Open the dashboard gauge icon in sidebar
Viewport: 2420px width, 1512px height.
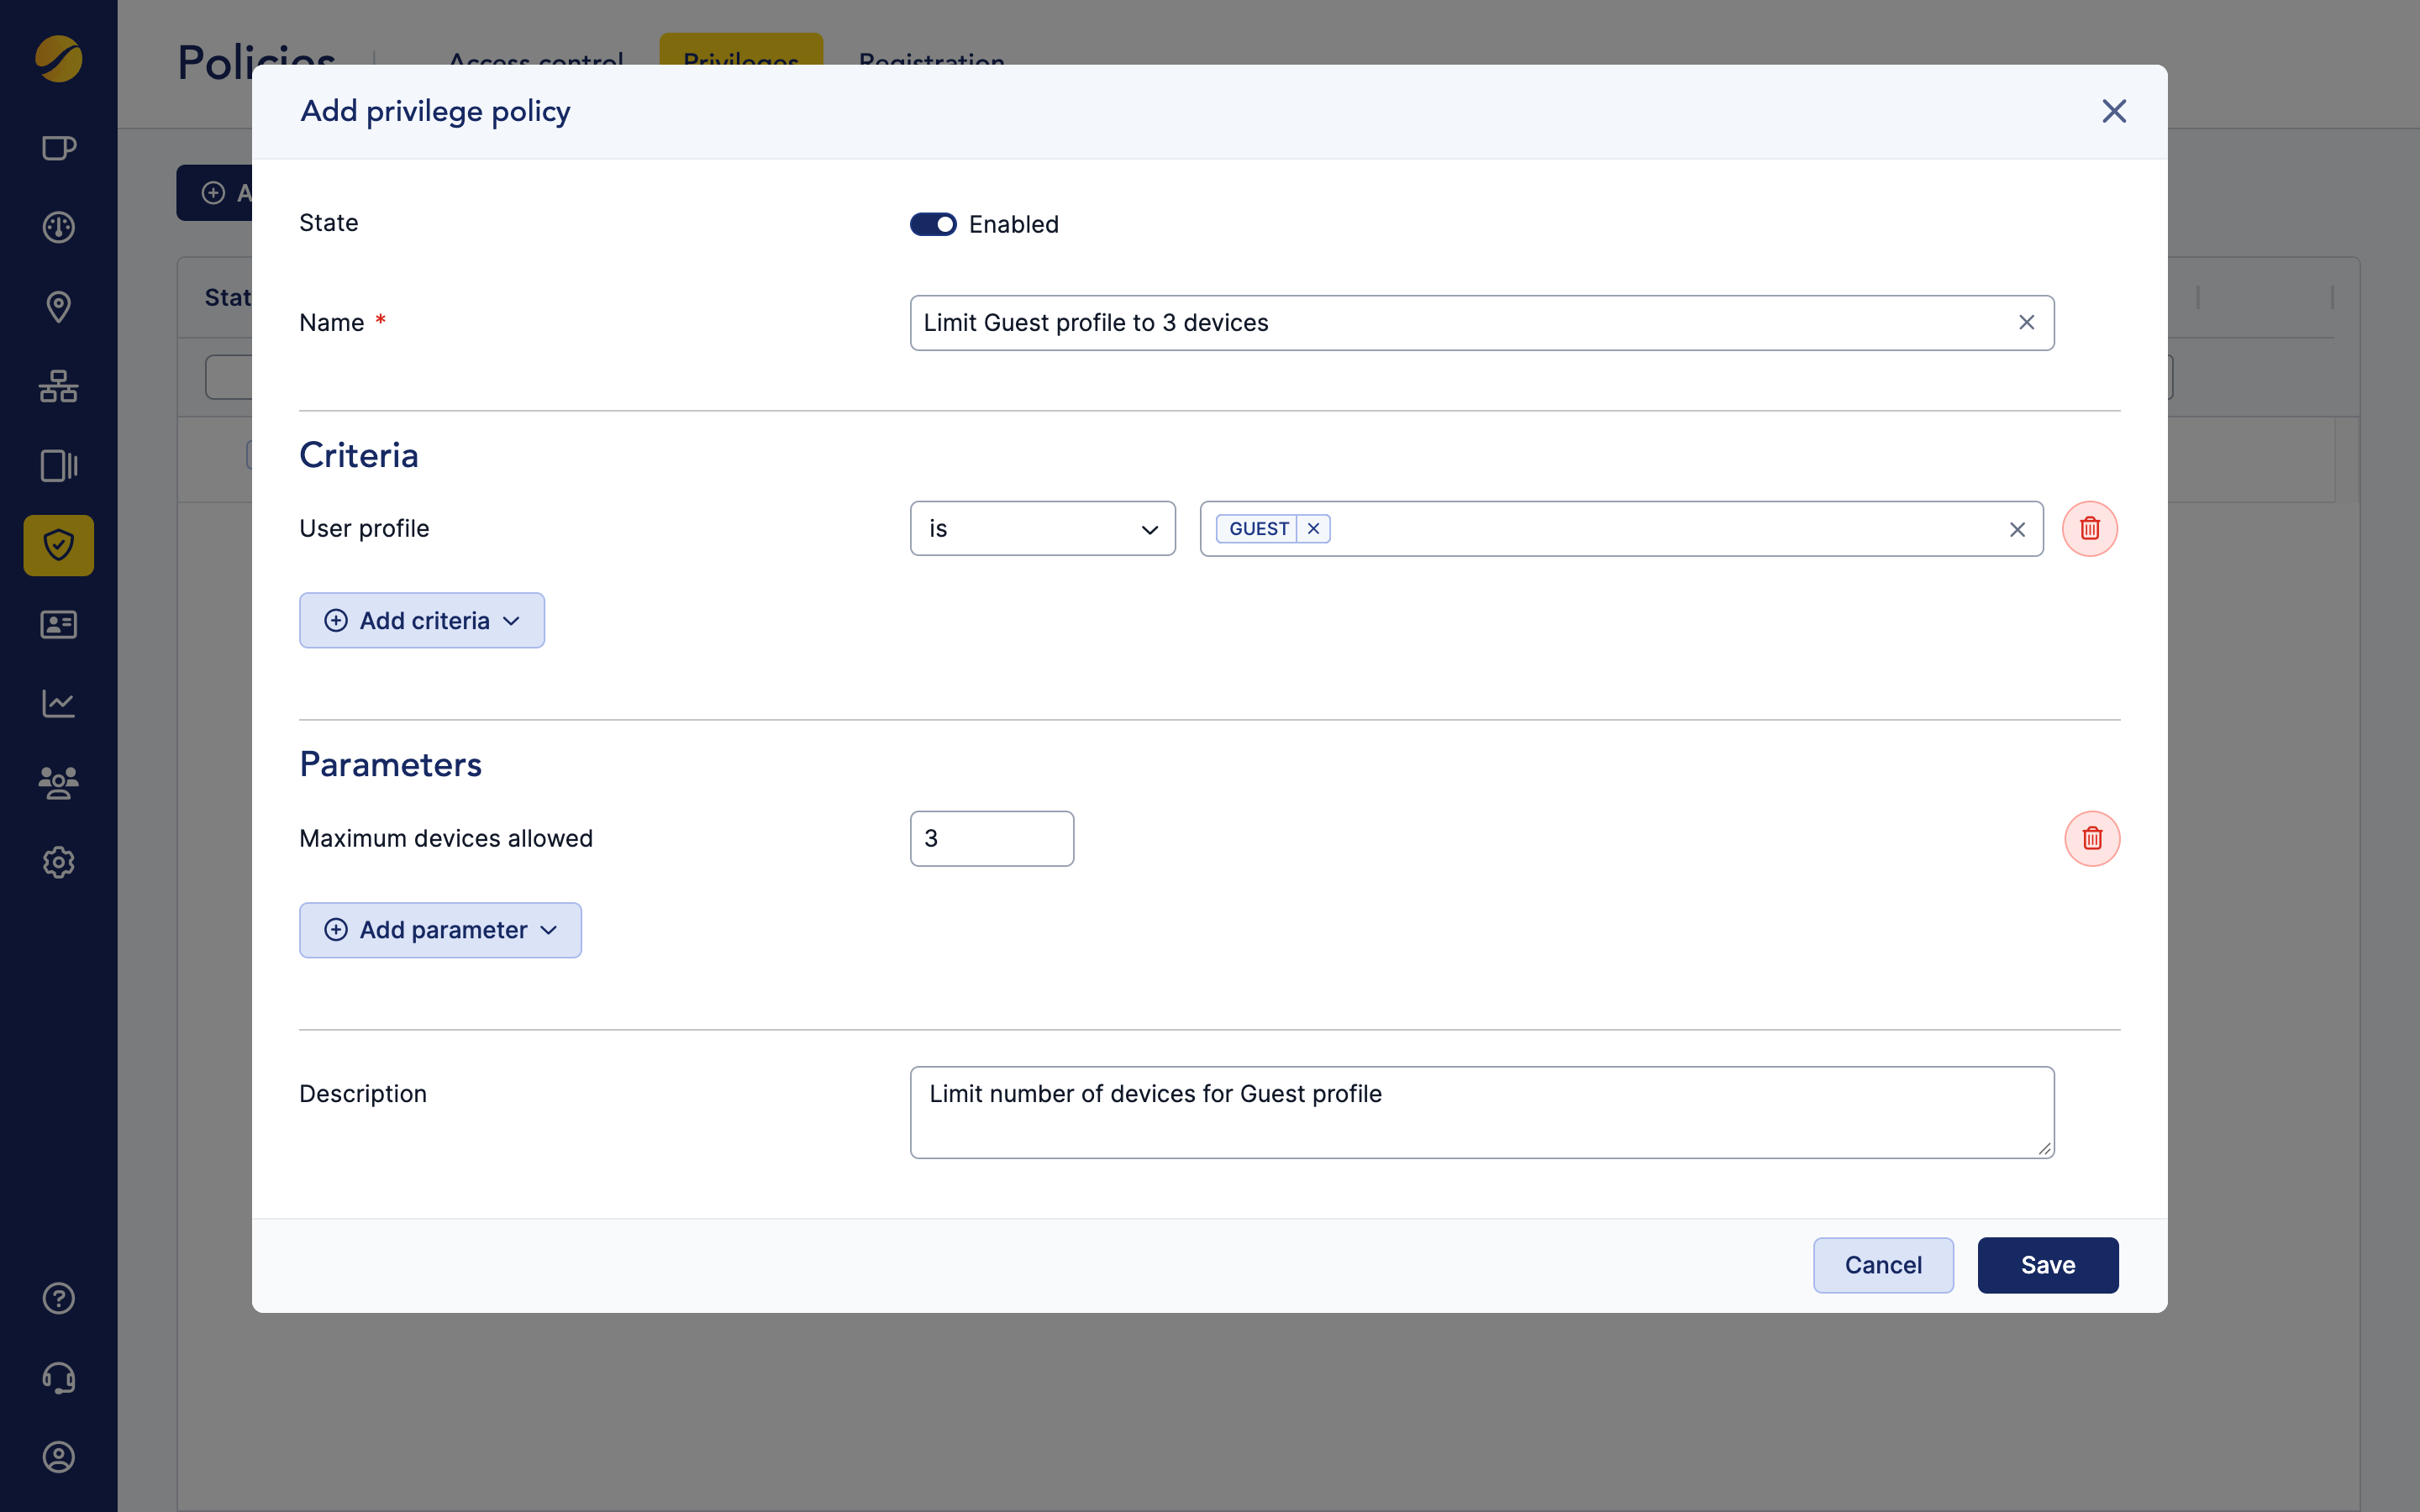pos(58,227)
